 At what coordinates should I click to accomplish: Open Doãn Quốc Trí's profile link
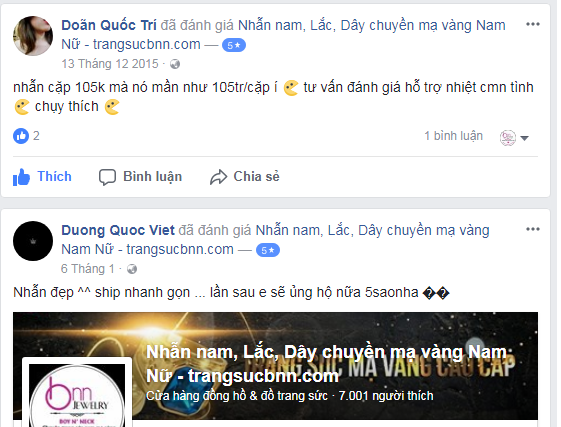click(109, 25)
